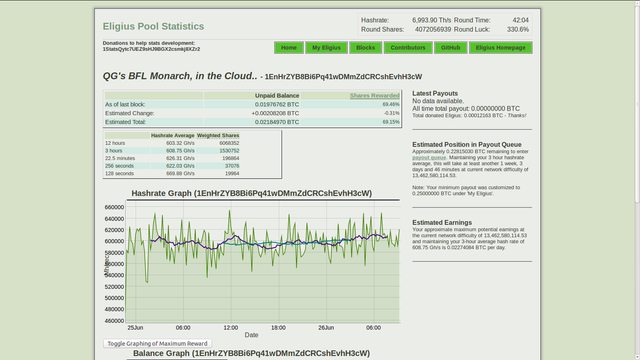Viewport: 640px width, 360px height.
Task: Click the Estimated Earnings heading
Action: click(442, 222)
